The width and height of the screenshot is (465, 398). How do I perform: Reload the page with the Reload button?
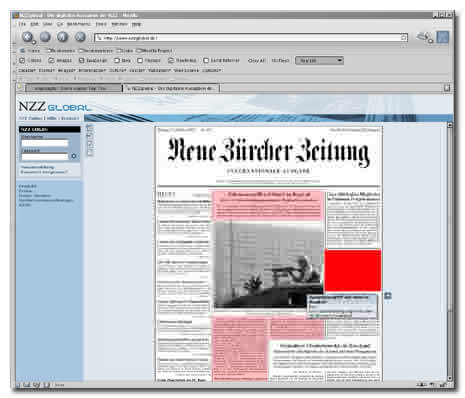63,37
